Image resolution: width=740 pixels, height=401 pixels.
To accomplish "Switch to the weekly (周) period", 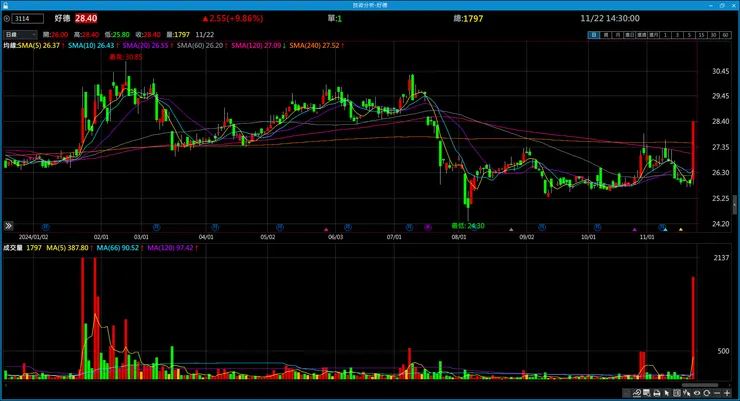I will point(605,35).
